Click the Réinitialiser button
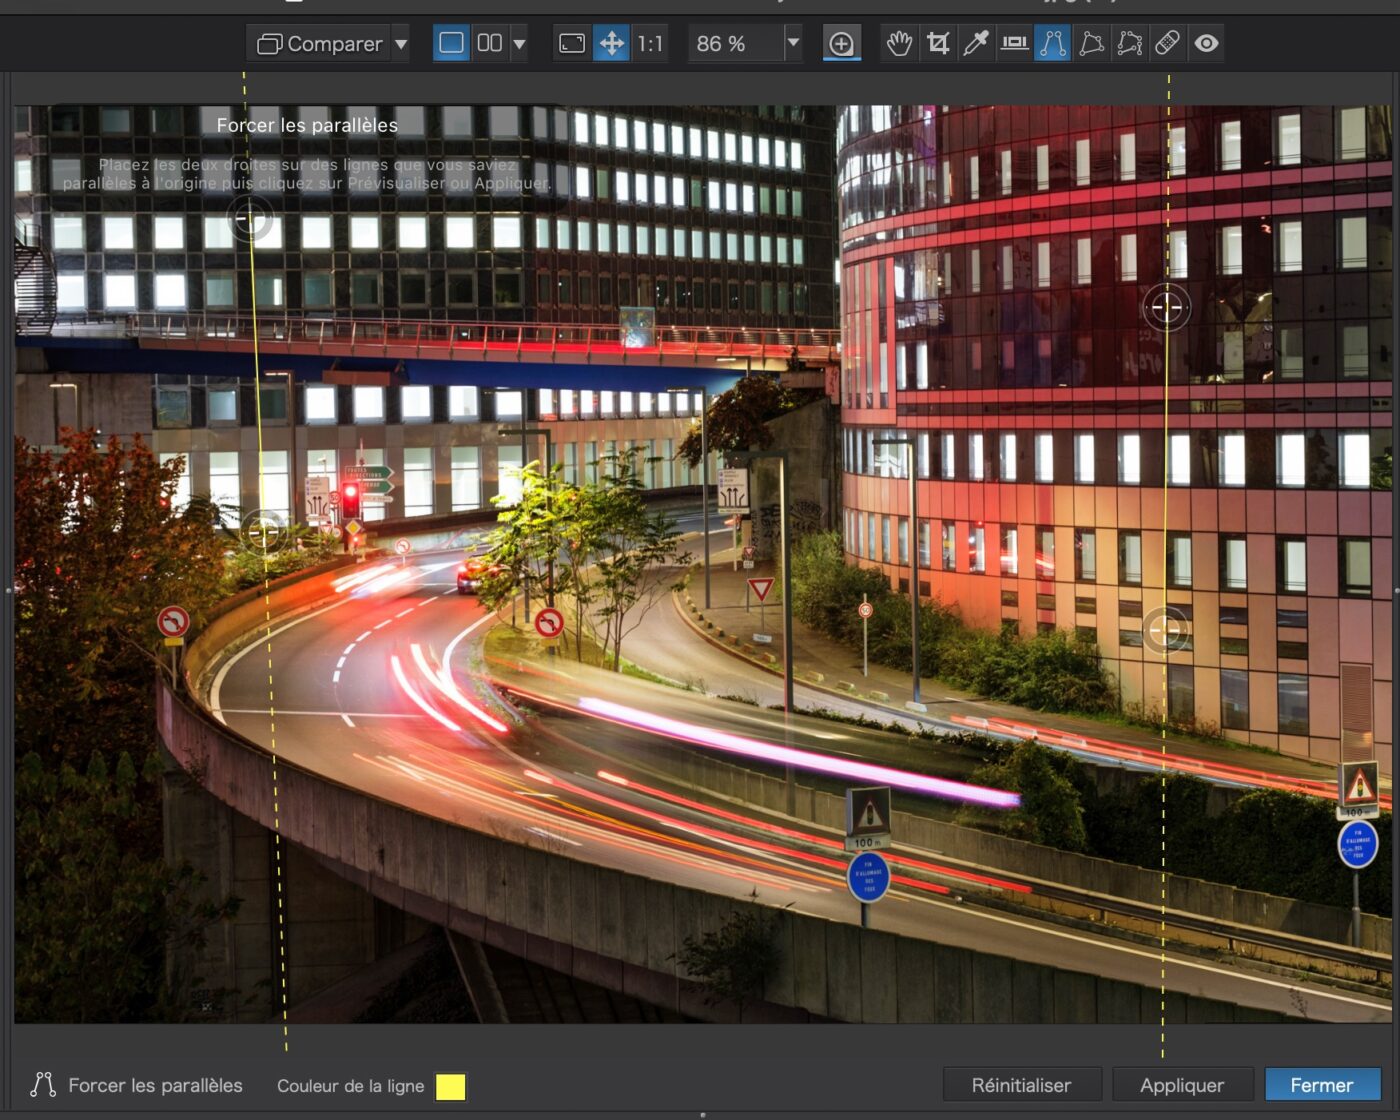Image resolution: width=1400 pixels, height=1120 pixels. [1021, 1085]
